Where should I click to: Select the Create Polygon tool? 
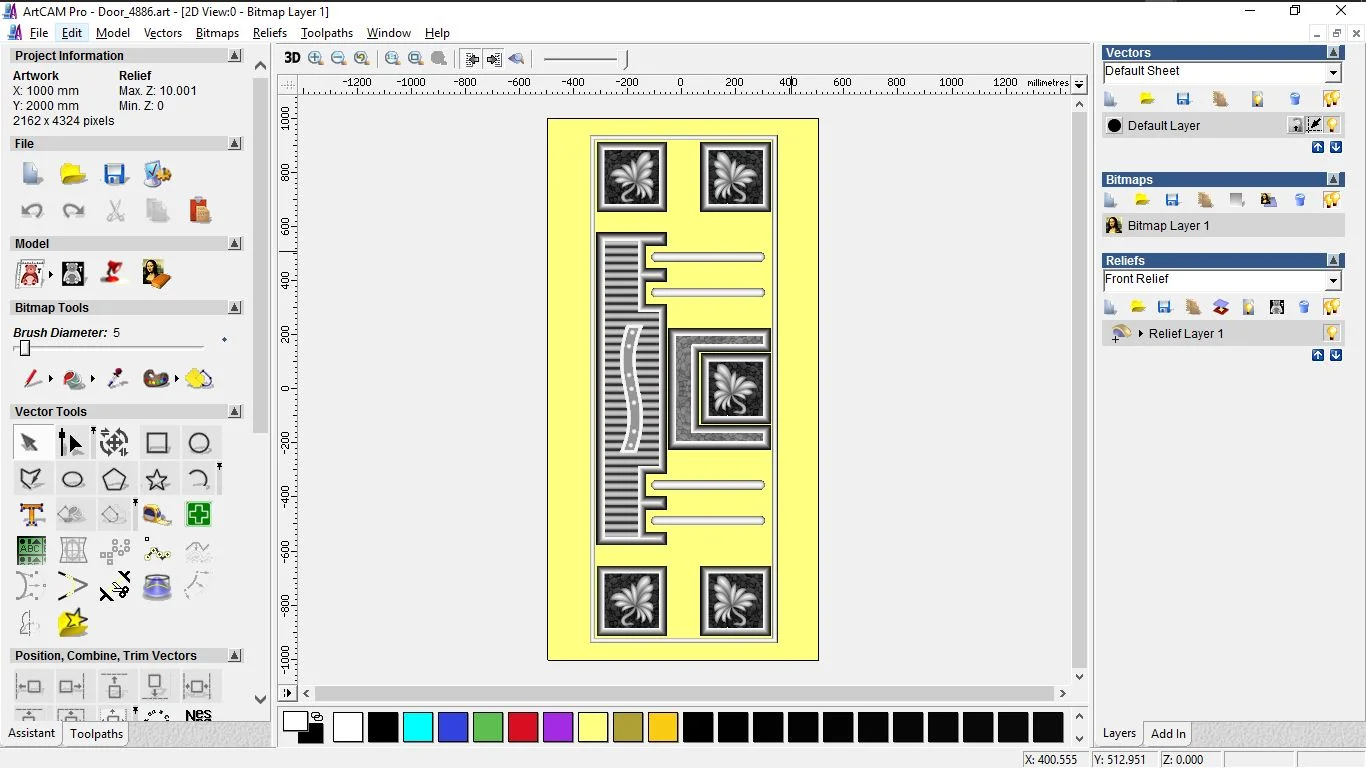115,479
